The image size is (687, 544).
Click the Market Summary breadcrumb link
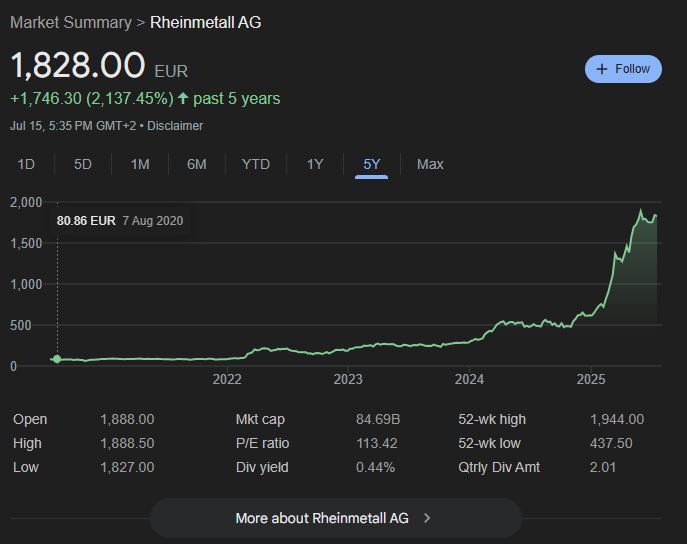pyautogui.click(x=71, y=22)
